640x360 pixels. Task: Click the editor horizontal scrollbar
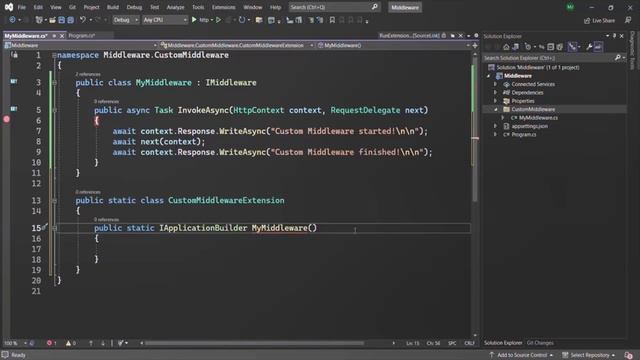(x=254, y=343)
